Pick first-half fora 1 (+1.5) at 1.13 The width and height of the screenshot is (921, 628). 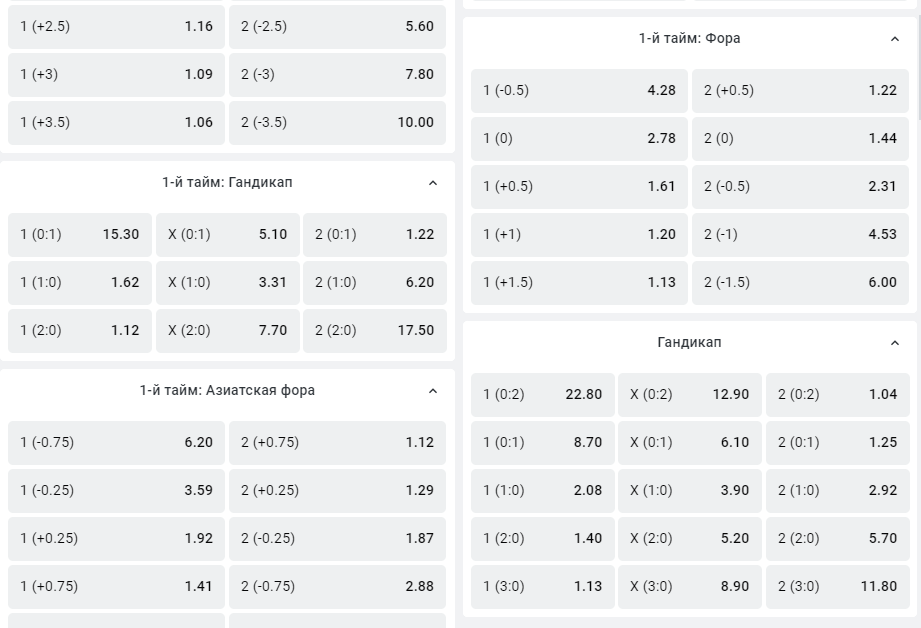coord(579,283)
